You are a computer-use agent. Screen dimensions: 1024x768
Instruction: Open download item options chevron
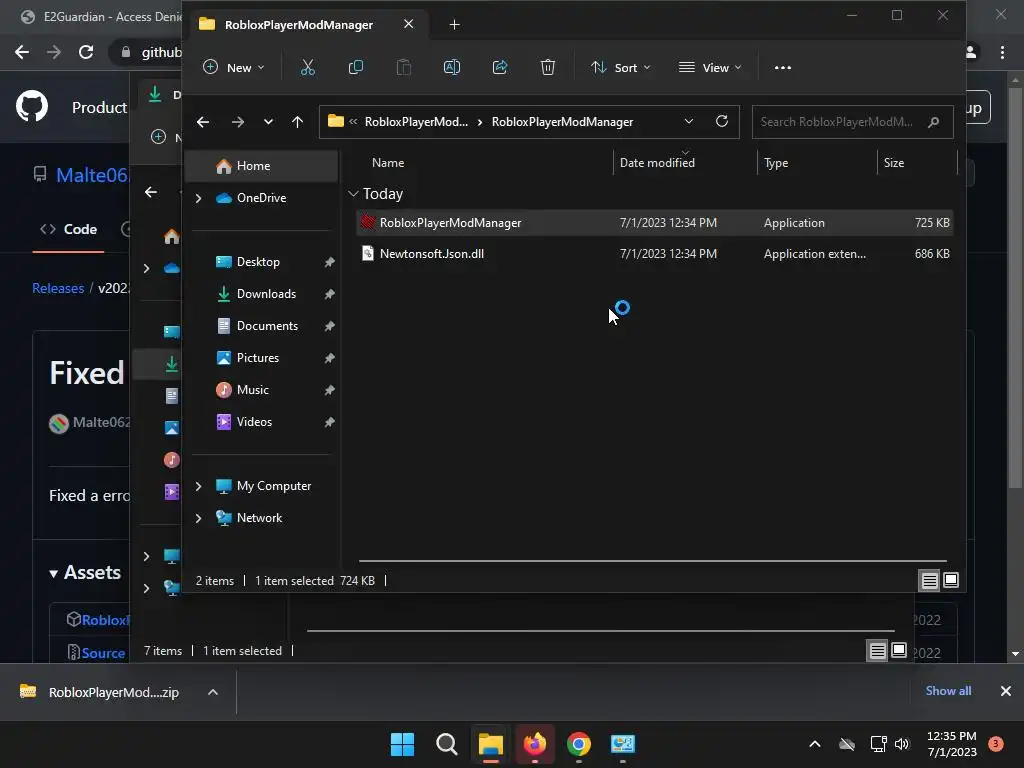[213, 692]
